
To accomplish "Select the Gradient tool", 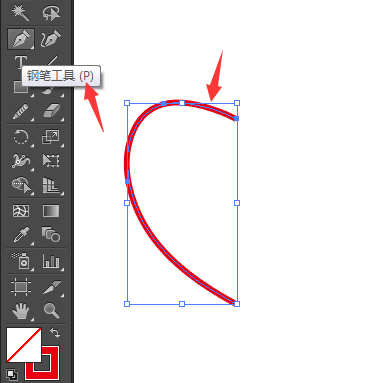I will click(51, 211).
